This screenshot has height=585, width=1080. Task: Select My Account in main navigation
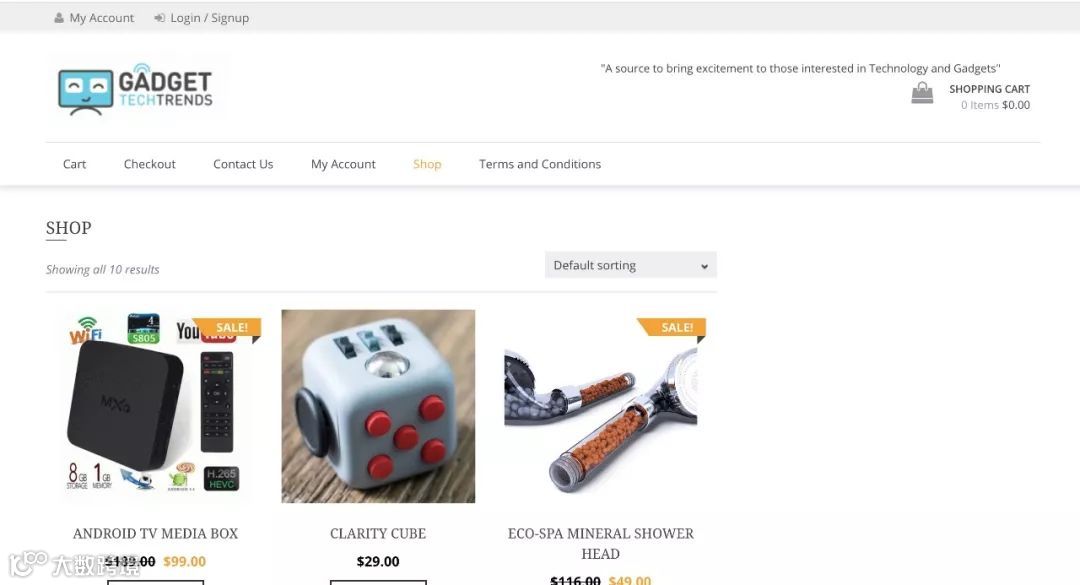coord(343,164)
